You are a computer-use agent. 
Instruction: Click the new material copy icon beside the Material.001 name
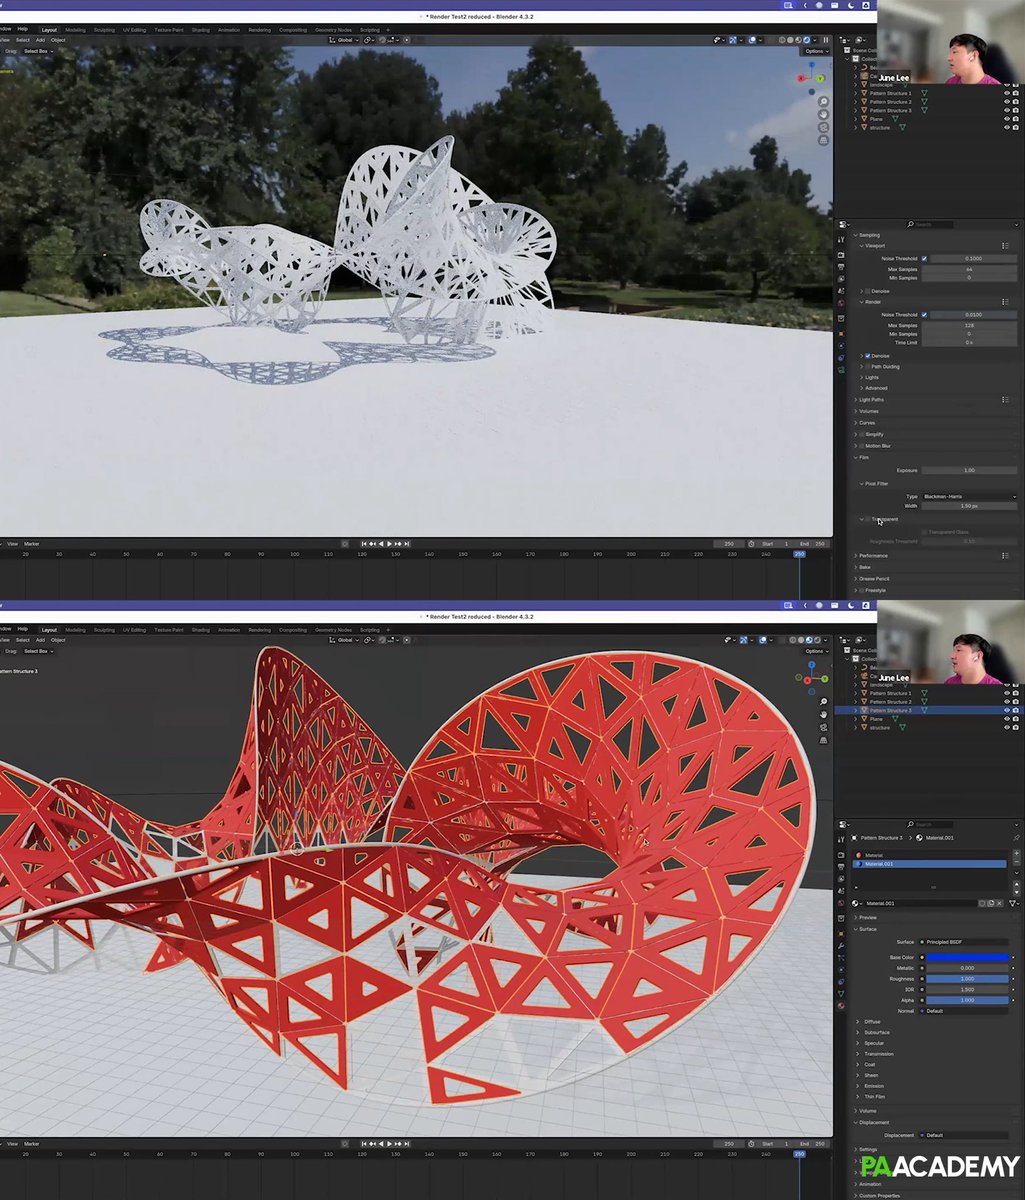pos(991,903)
